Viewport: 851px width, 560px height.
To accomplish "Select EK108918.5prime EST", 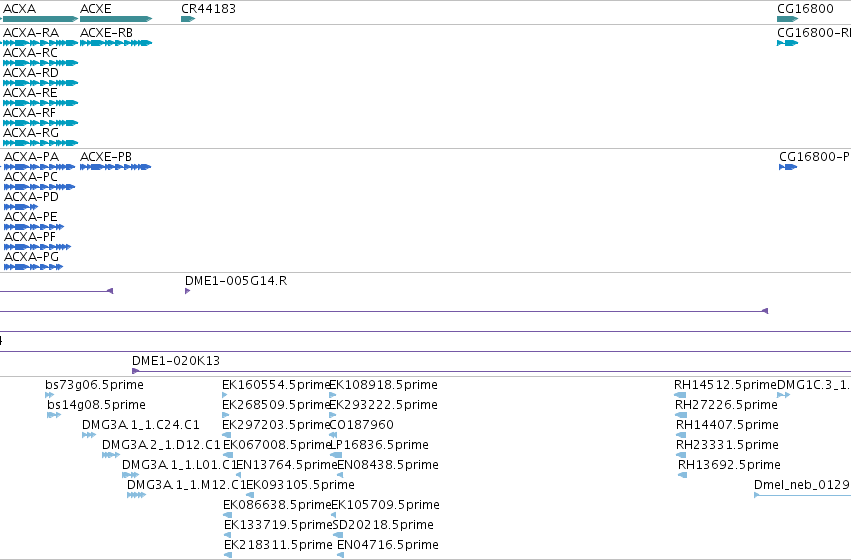I will click(332, 395).
